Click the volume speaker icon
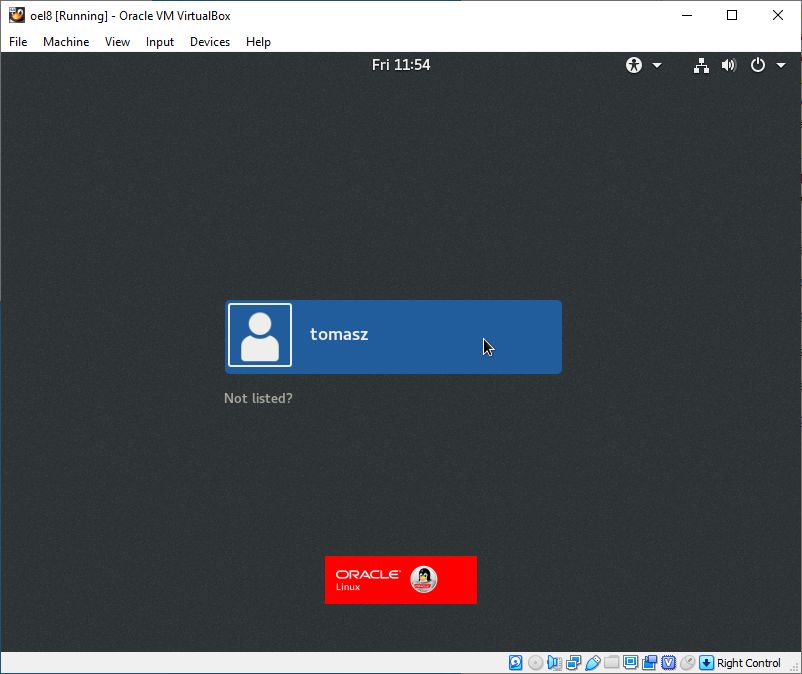802x674 pixels. click(729, 65)
